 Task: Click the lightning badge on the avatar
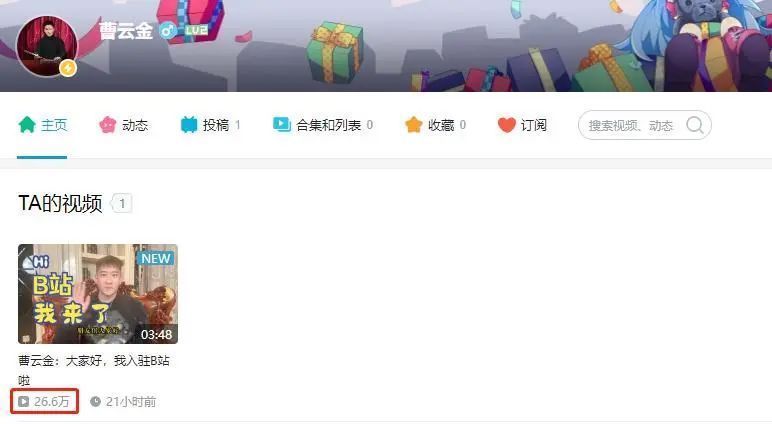point(68,67)
